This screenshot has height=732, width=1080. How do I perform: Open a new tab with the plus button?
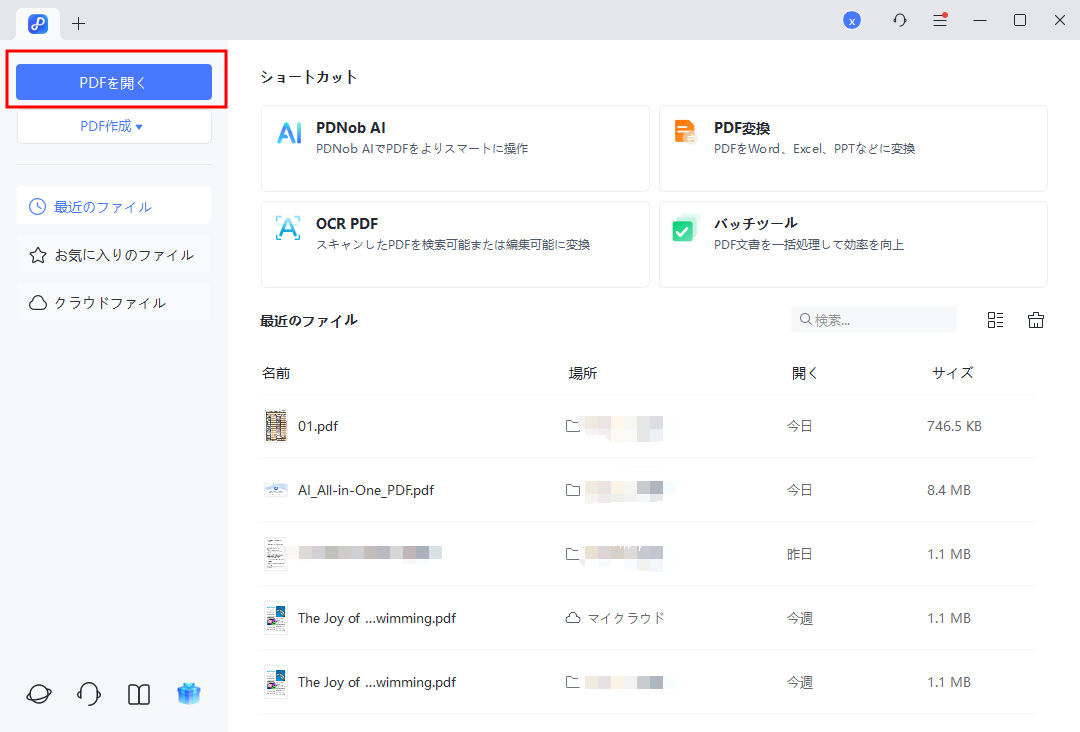coord(78,22)
